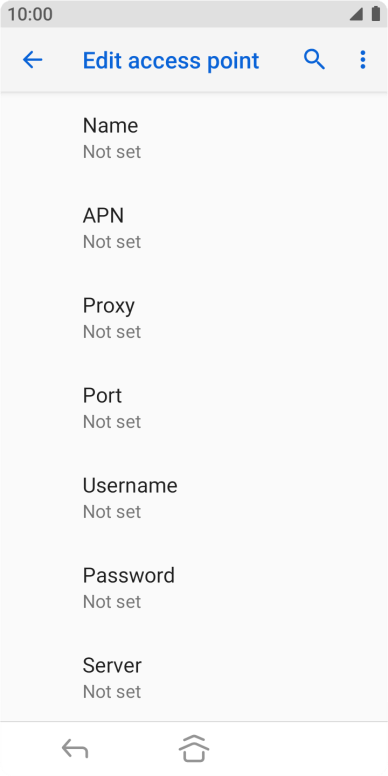Screen dimensions: 388x776
Task: Open the Name setting
Action: [194, 138]
